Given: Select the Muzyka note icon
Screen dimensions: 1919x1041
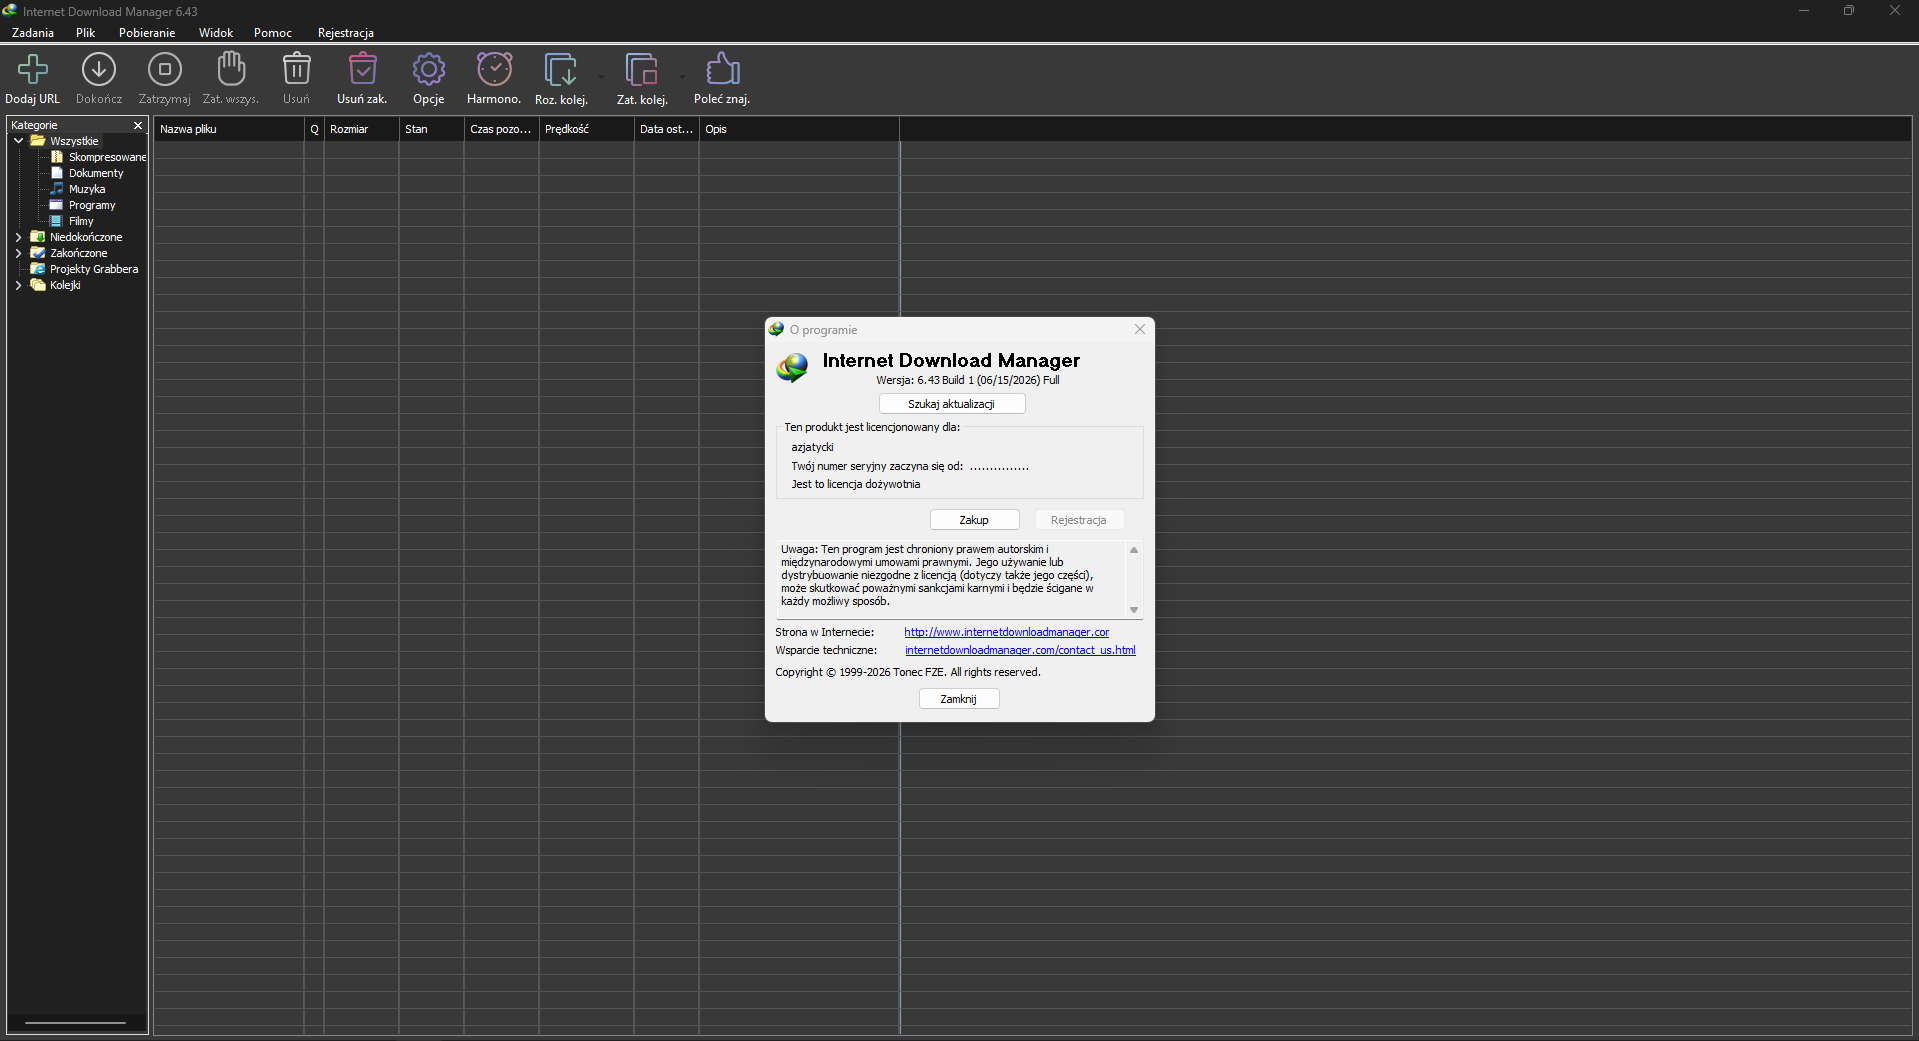Looking at the screenshot, I should click(57, 189).
